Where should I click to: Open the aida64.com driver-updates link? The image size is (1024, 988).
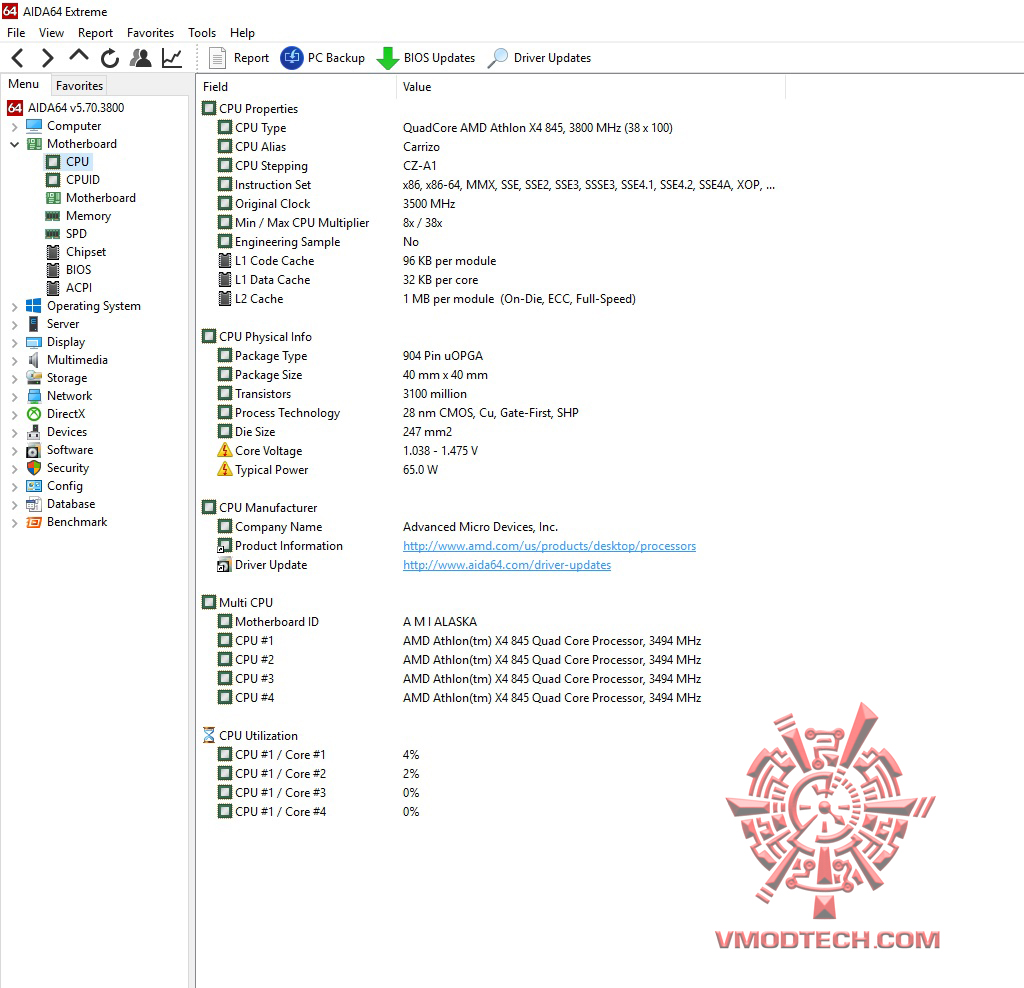pos(507,565)
